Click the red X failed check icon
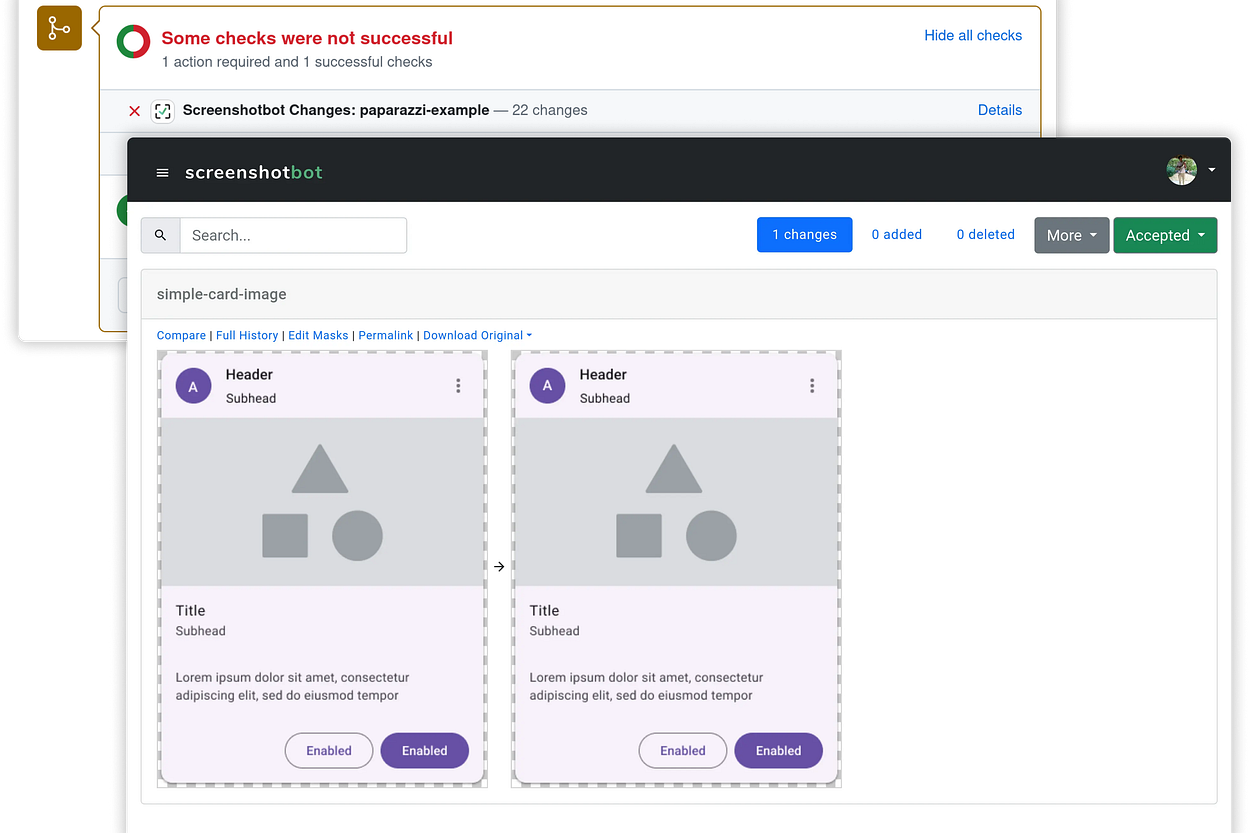 click(135, 111)
